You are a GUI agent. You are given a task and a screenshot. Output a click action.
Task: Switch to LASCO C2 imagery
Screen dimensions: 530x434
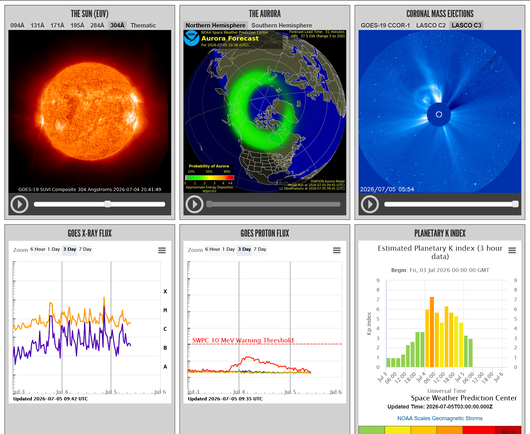(x=431, y=25)
